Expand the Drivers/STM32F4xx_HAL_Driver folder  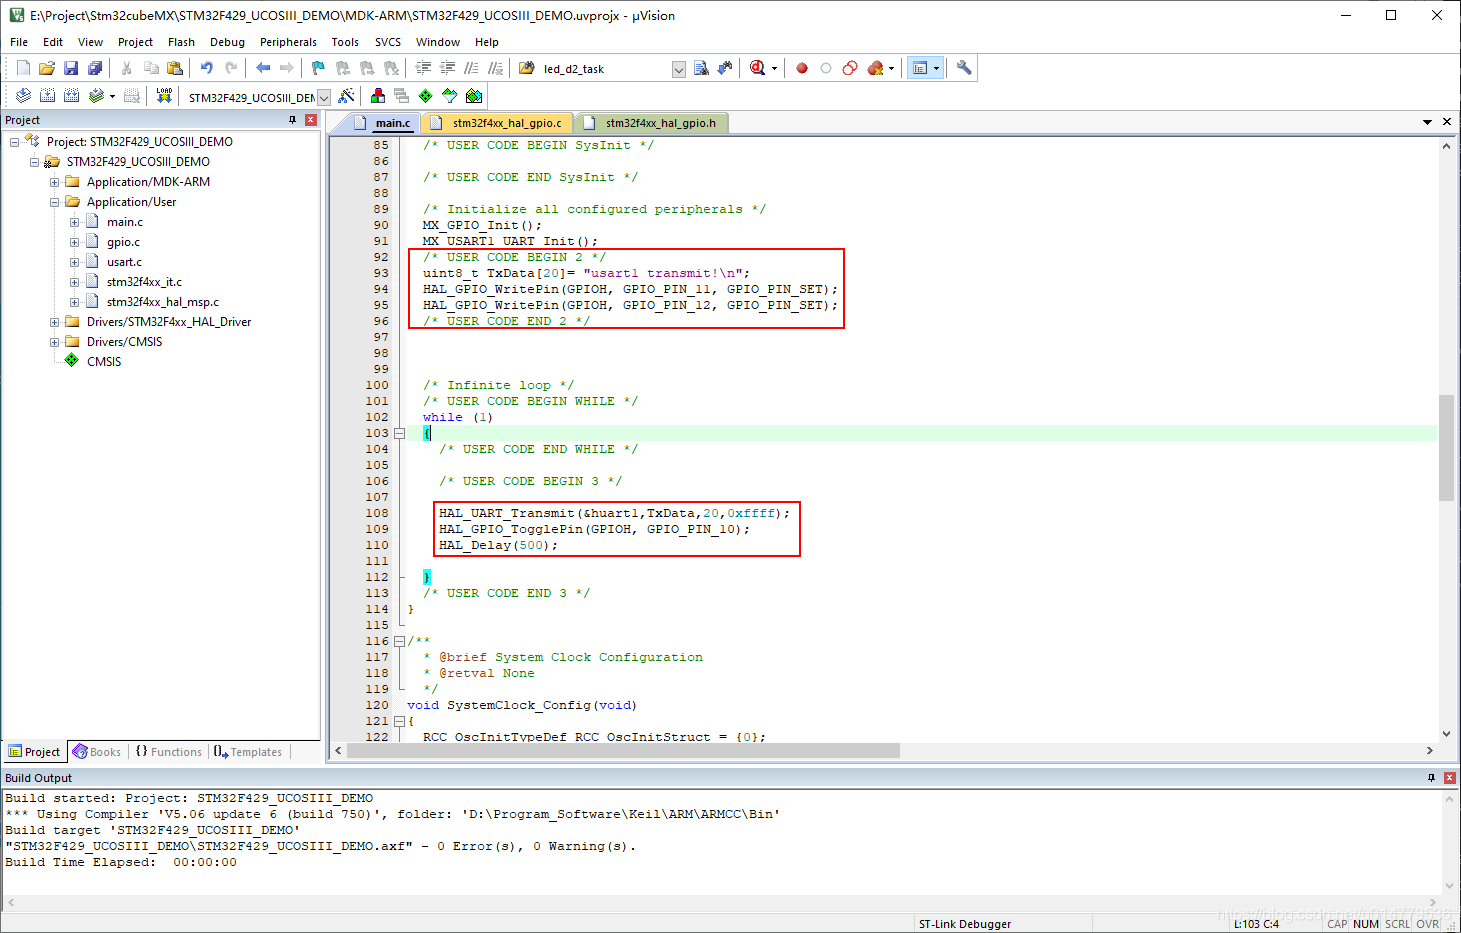55,322
